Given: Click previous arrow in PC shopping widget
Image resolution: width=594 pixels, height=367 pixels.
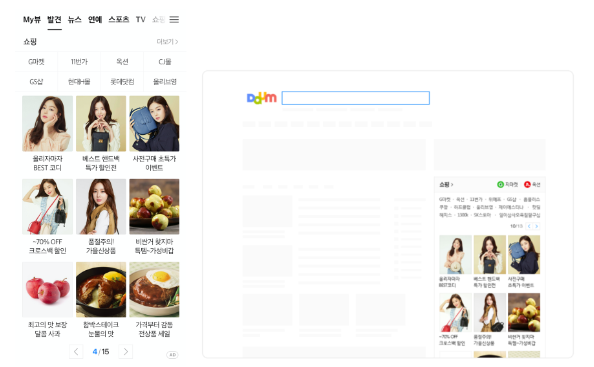Looking at the screenshot, I should pyautogui.click(x=529, y=226).
